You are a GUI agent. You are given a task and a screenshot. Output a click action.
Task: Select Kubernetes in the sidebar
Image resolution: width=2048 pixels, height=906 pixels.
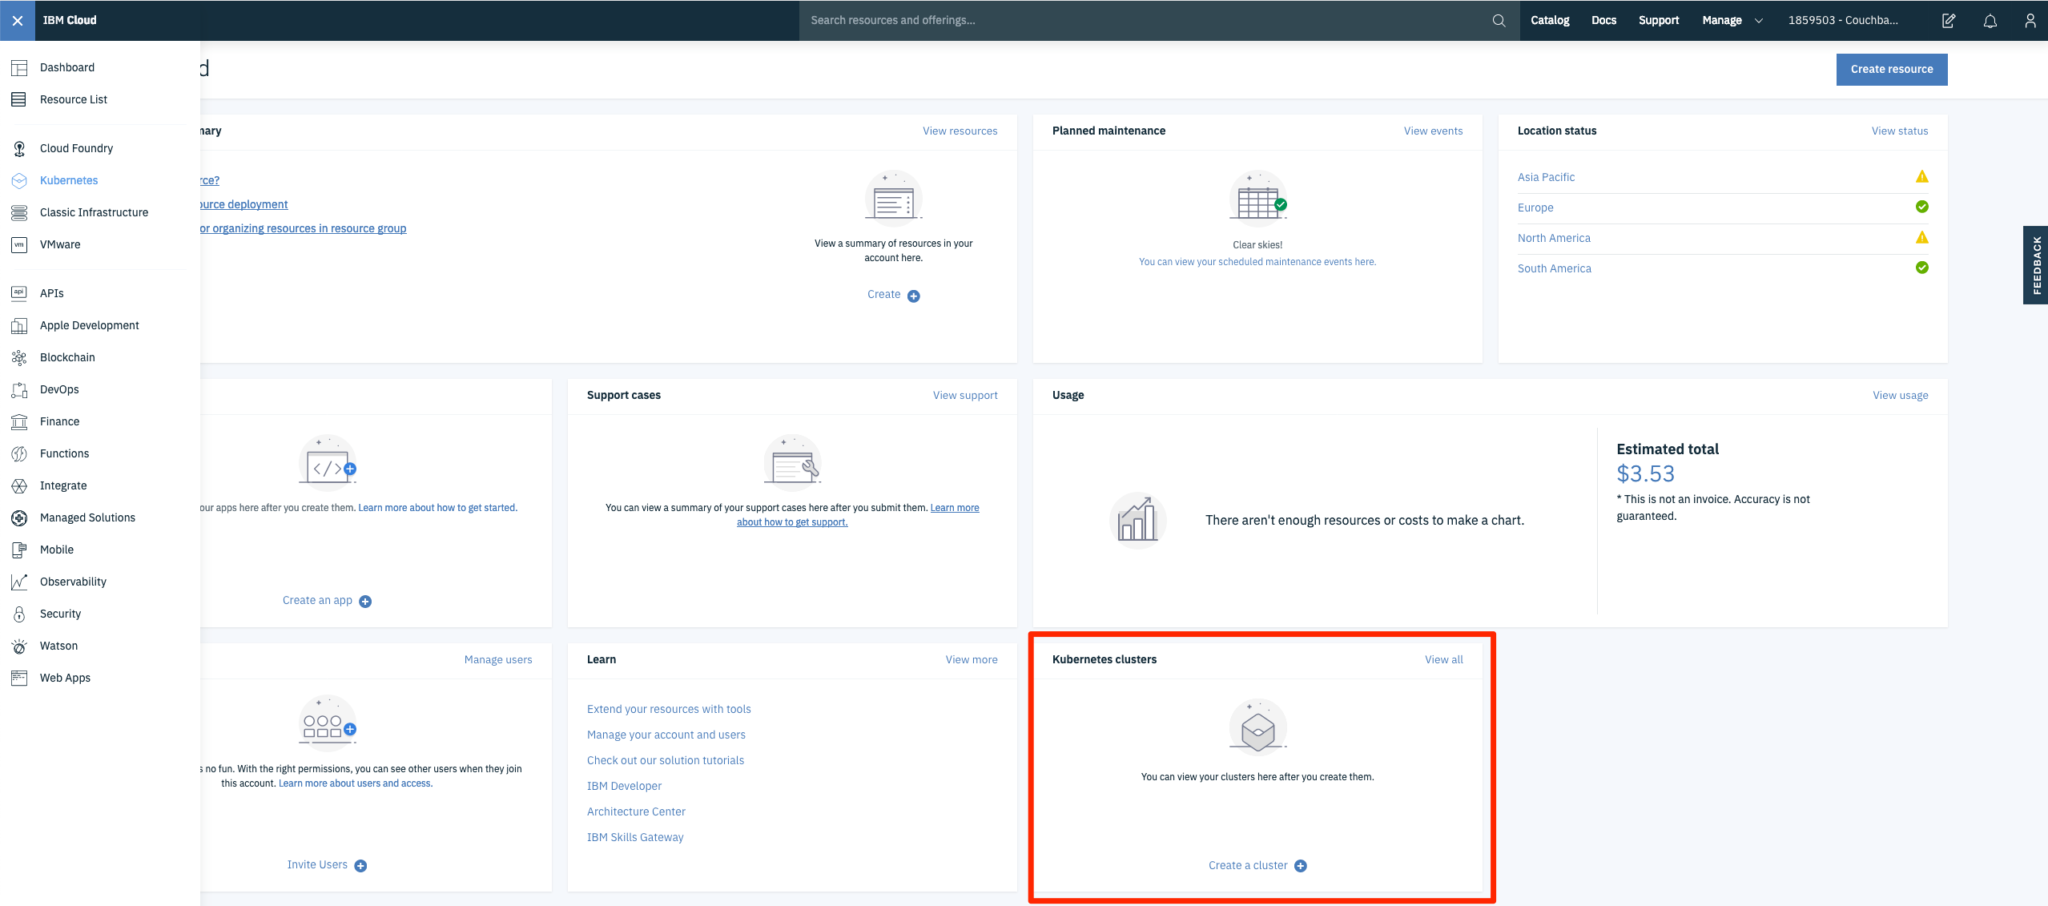coord(68,180)
